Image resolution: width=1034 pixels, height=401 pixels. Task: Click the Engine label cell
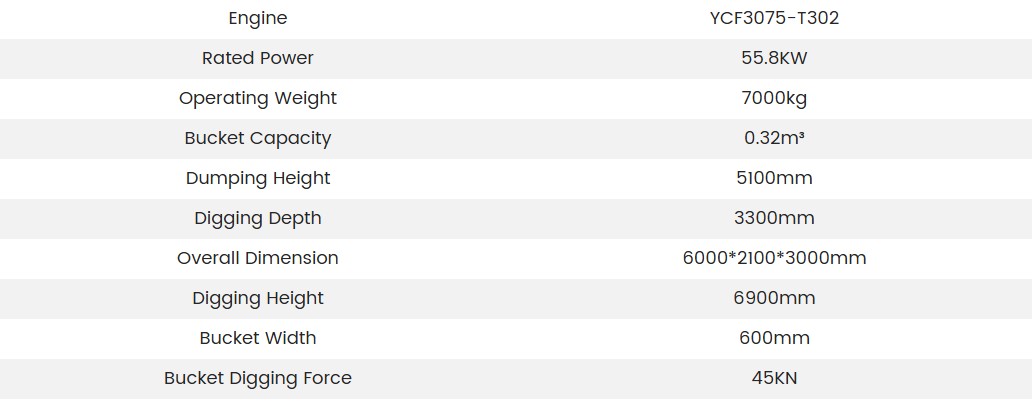coord(258,18)
